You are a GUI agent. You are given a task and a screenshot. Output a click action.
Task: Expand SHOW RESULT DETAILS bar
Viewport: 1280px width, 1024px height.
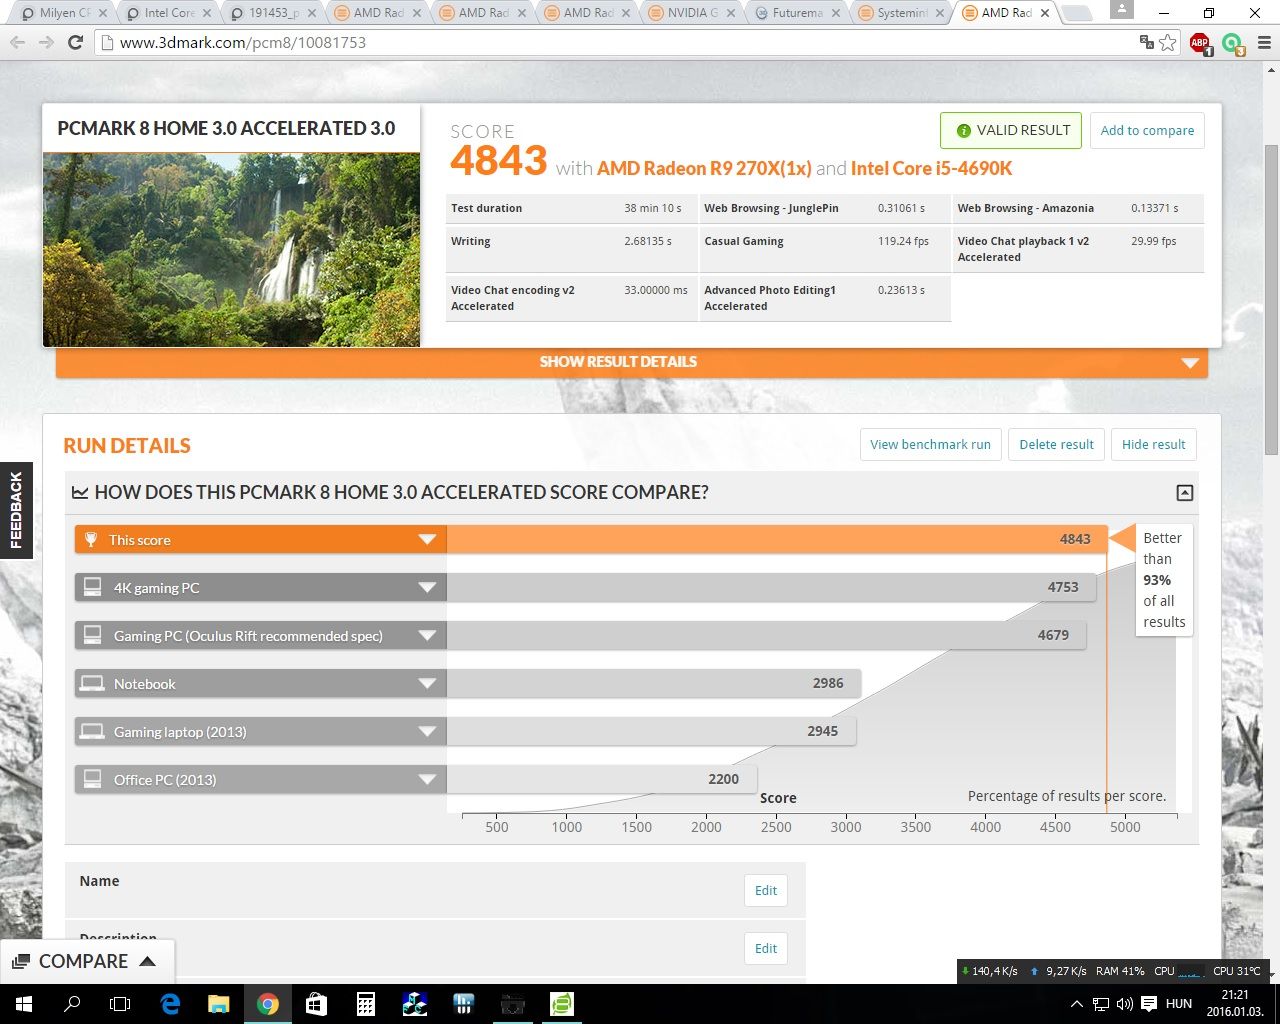tap(632, 362)
